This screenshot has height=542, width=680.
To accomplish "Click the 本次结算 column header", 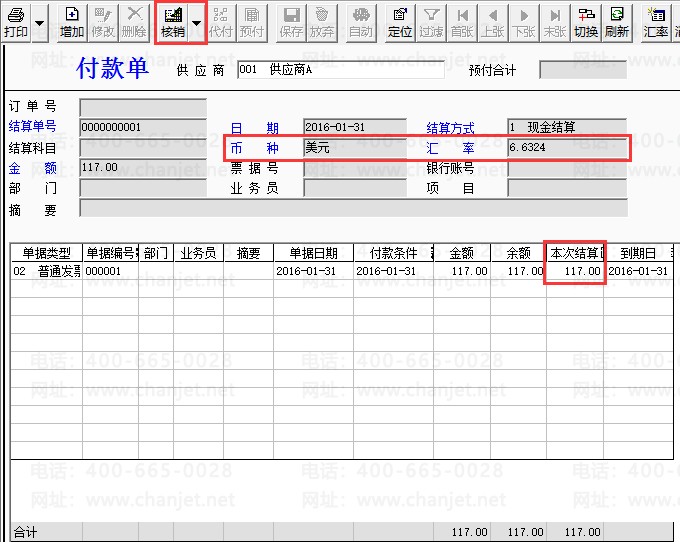I will point(575,253).
